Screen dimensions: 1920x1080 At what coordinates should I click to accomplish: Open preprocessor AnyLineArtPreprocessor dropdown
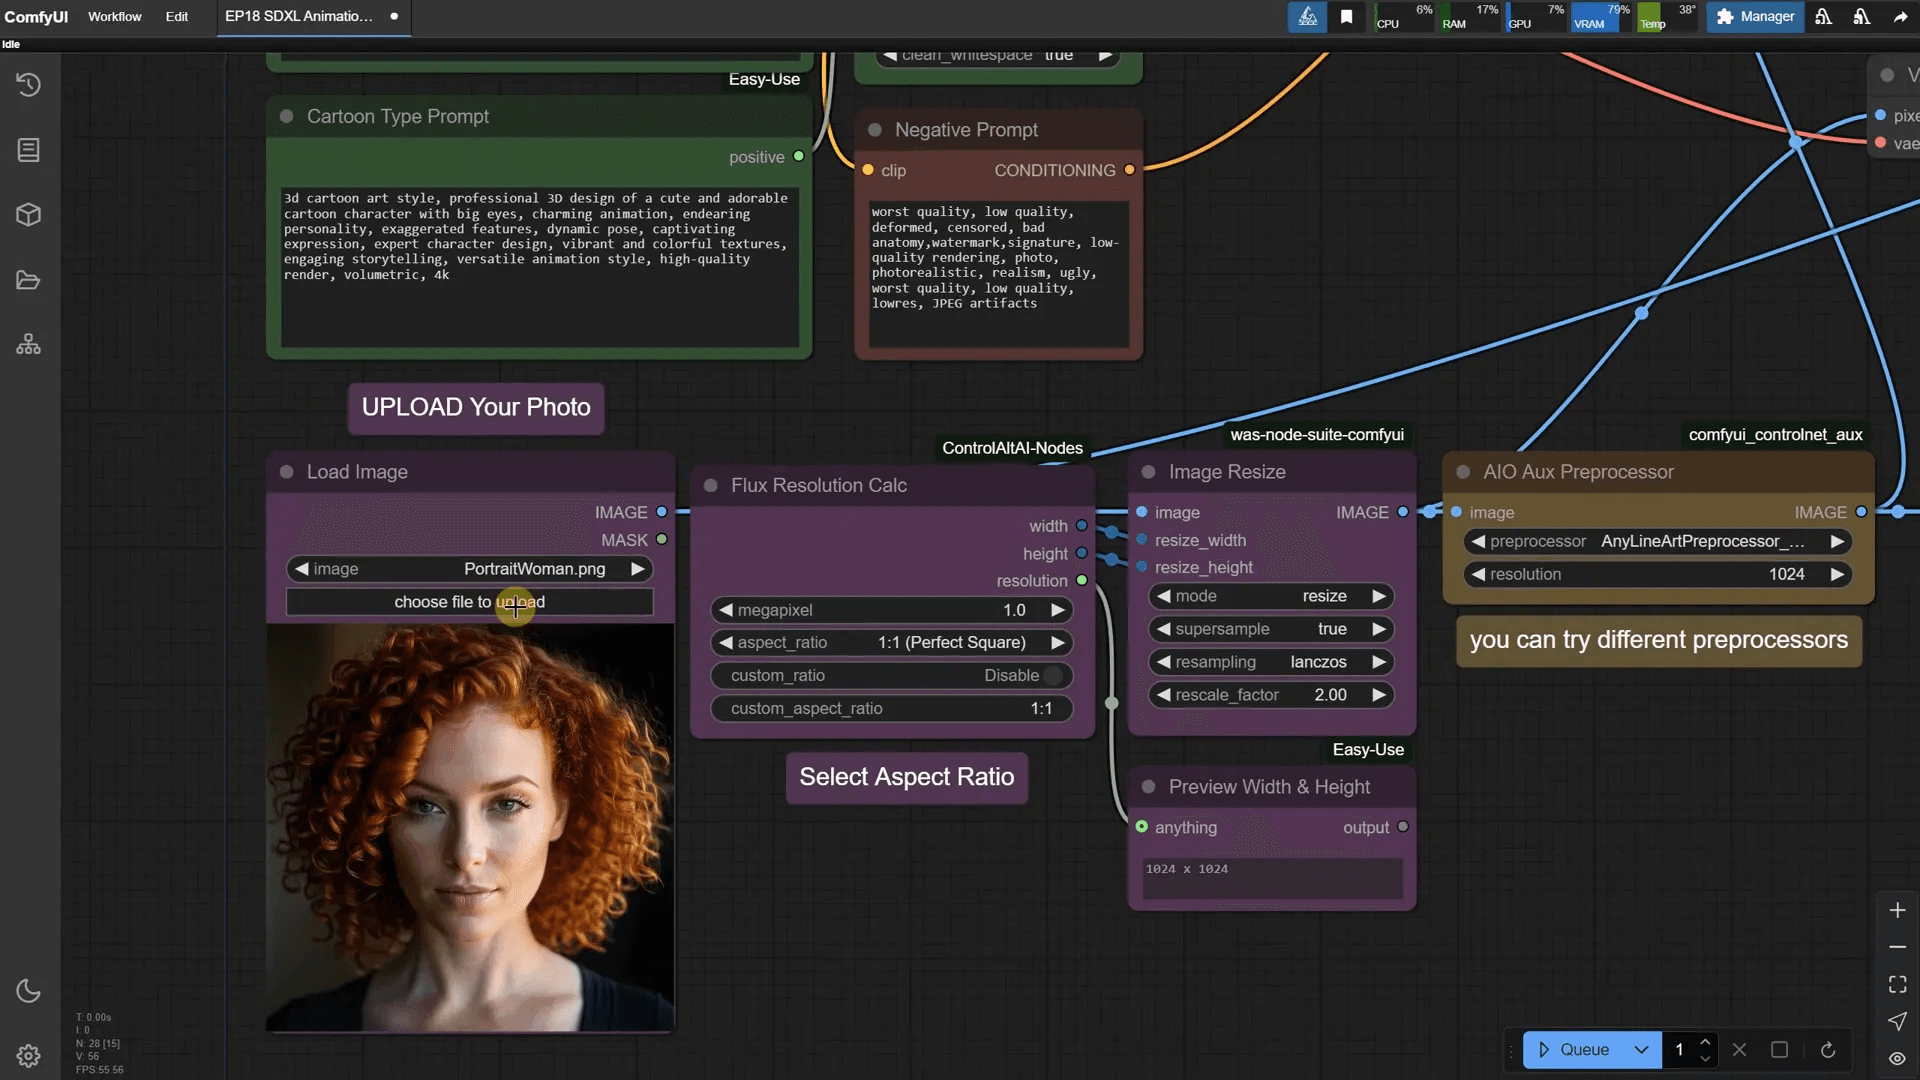click(x=1657, y=542)
